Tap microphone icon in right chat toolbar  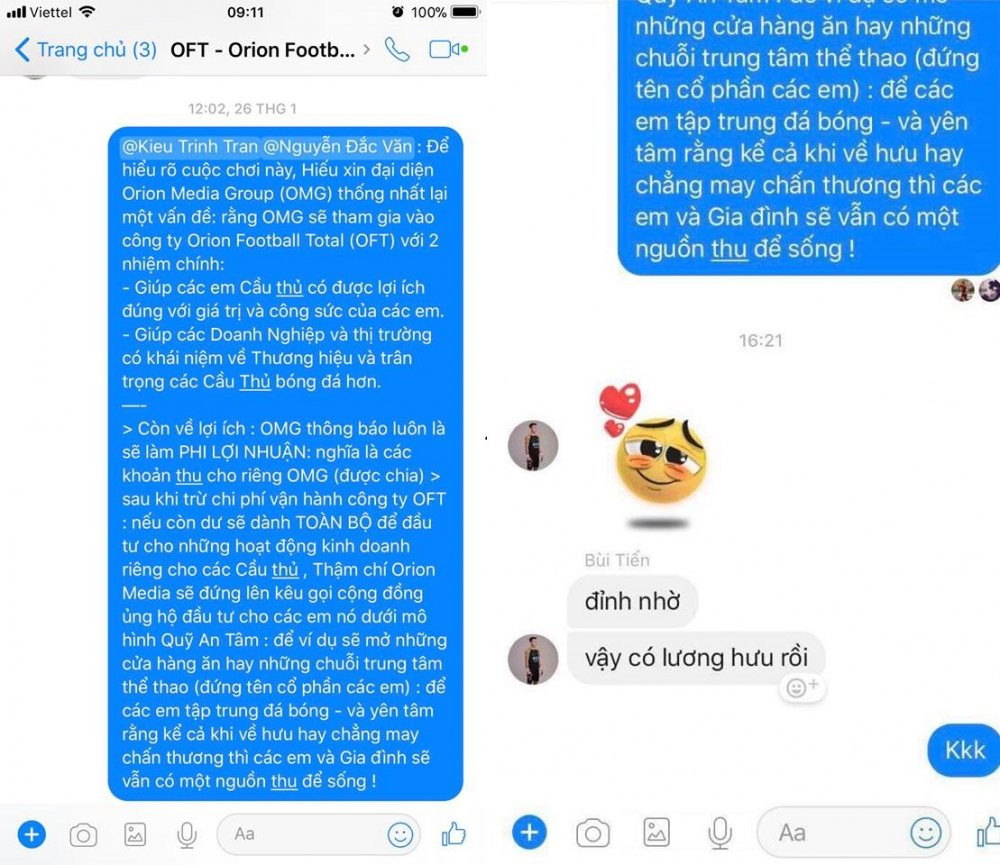point(720,832)
